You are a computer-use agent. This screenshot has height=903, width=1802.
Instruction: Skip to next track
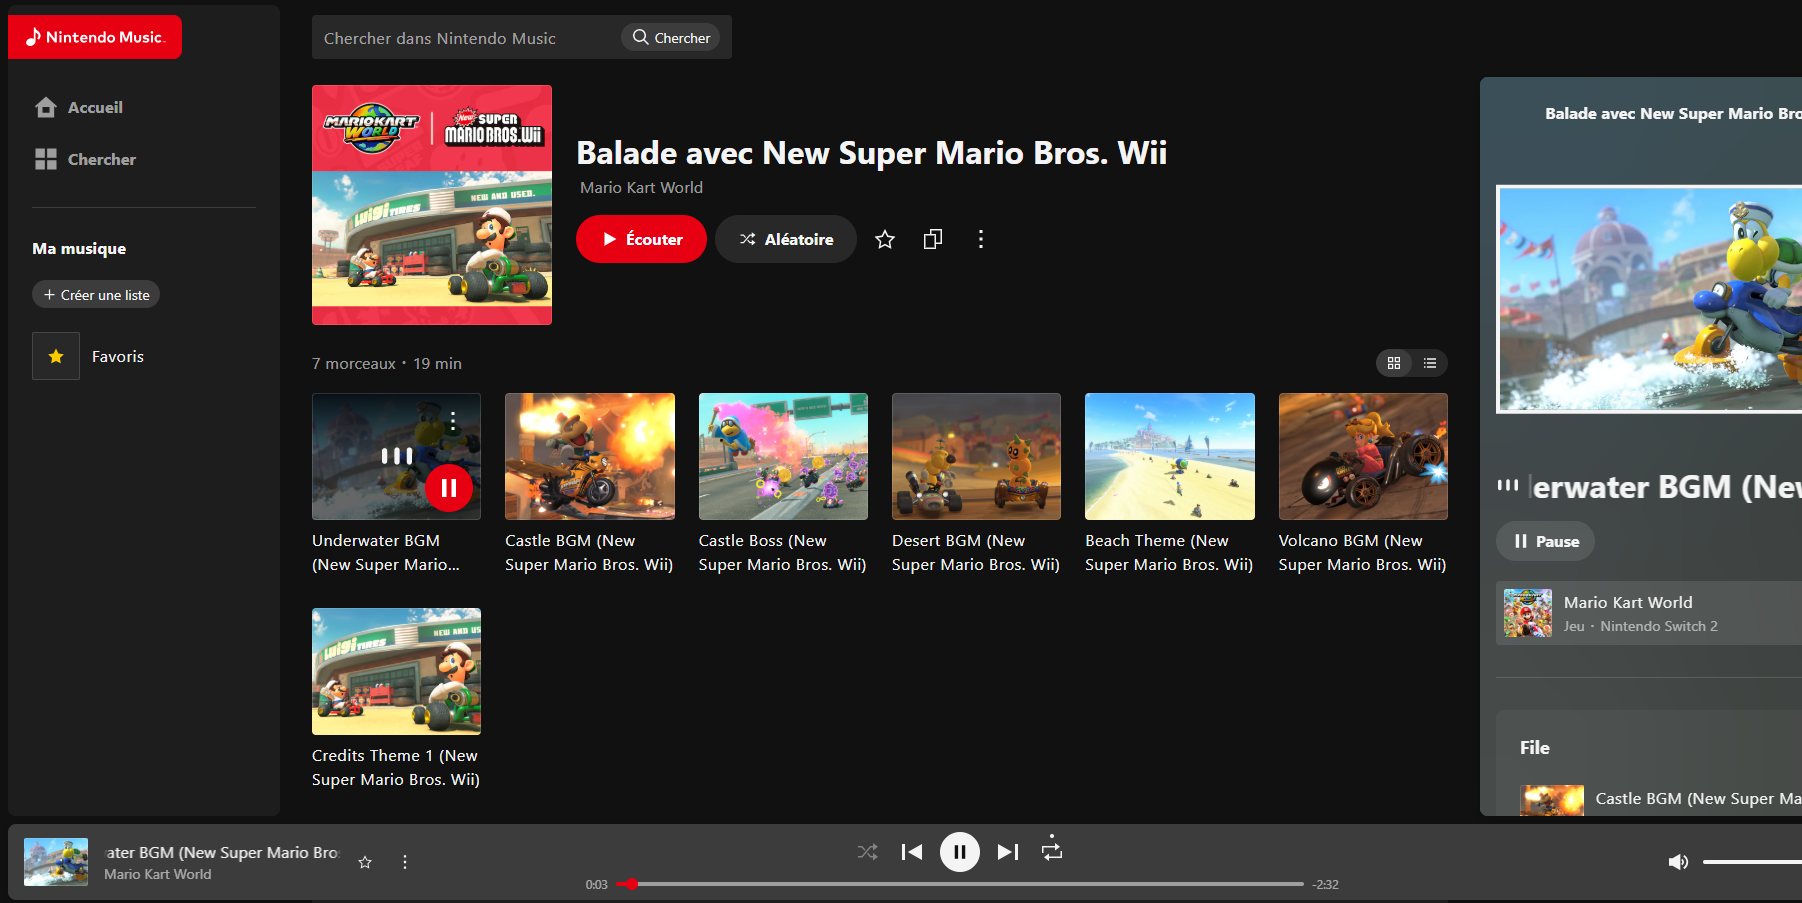pyautogui.click(x=1008, y=852)
